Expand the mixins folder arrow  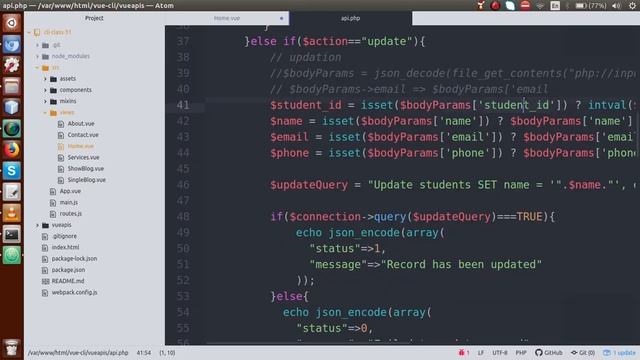coord(45,101)
